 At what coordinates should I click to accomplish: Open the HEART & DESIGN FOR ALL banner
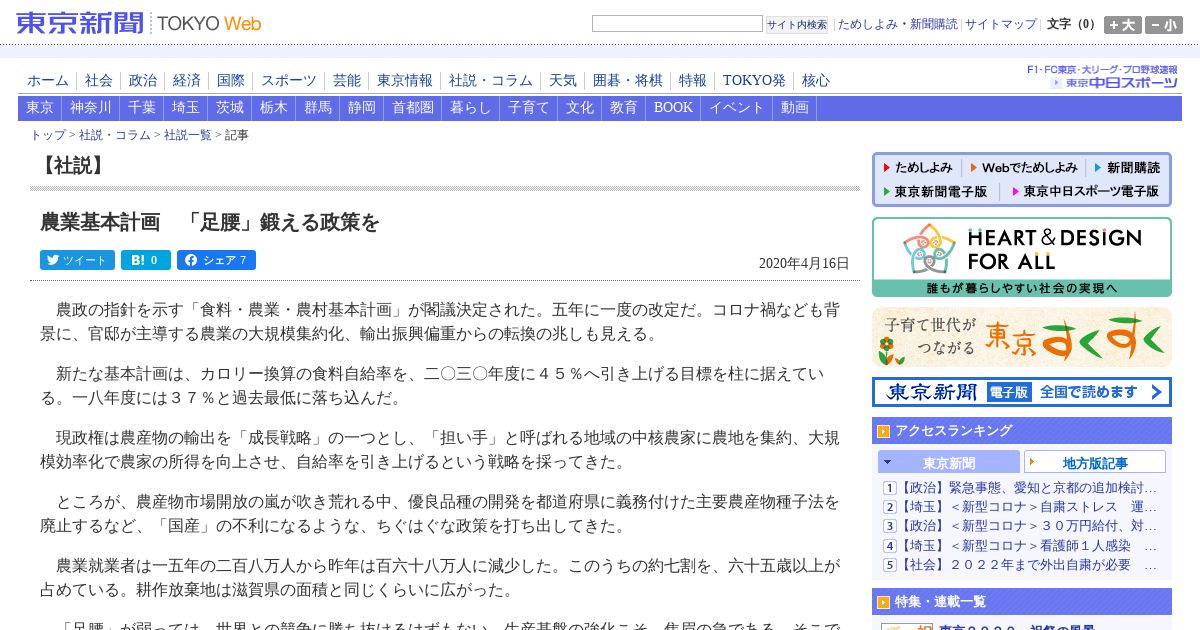coord(1021,257)
